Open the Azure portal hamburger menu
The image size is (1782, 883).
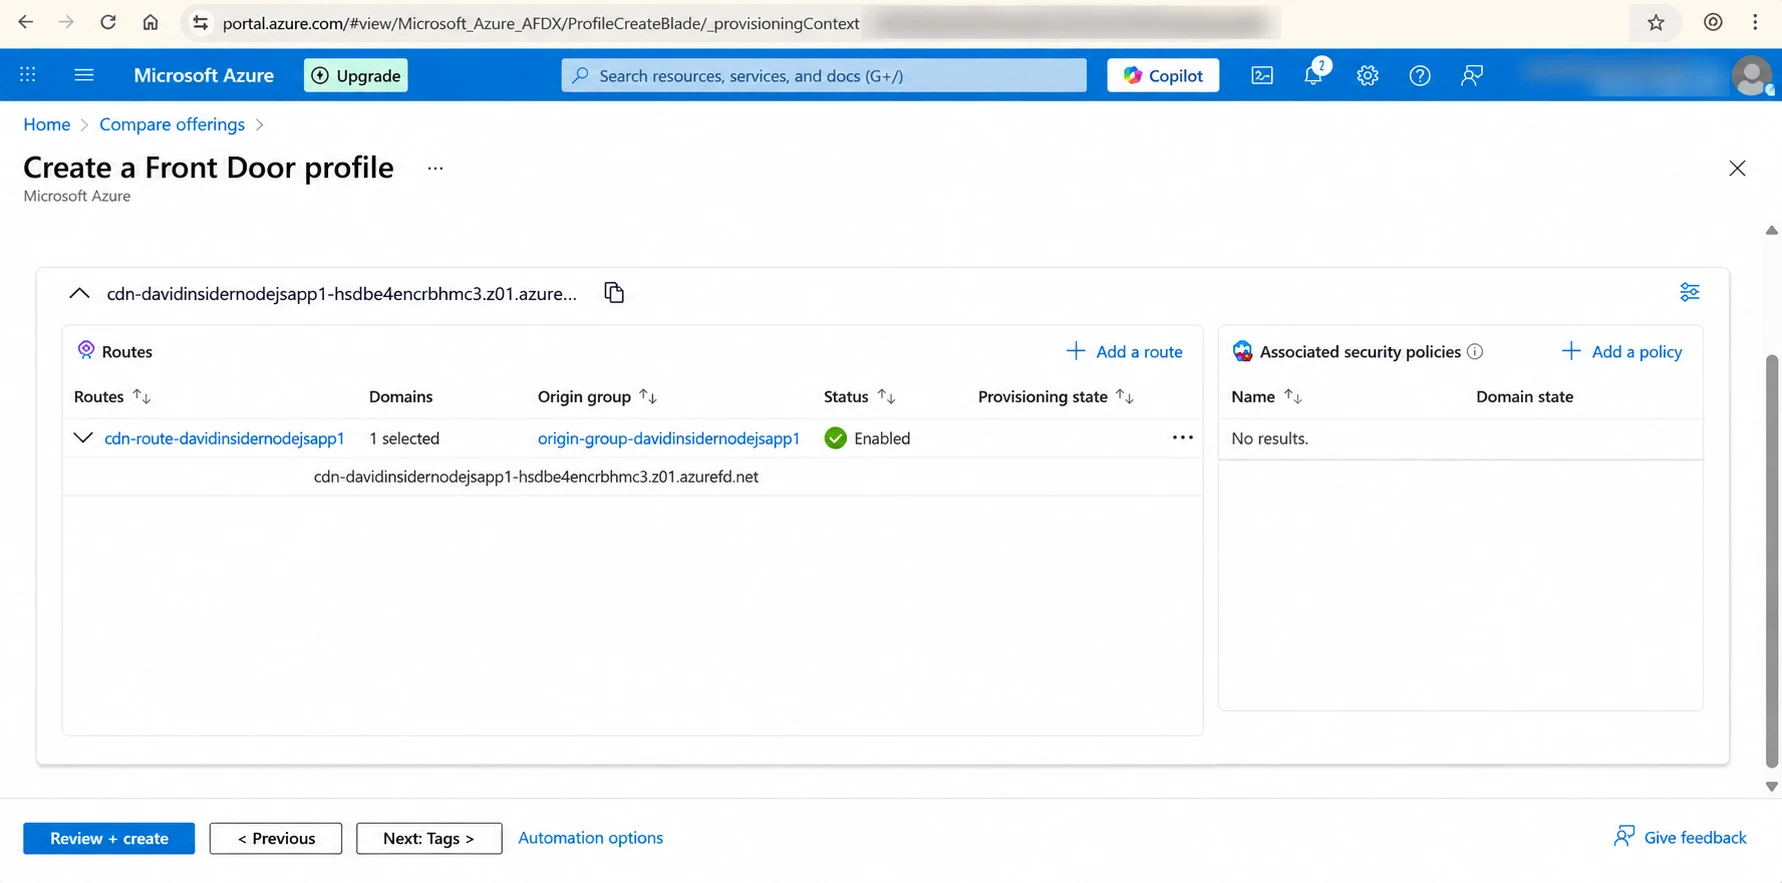pyautogui.click(x=84, y=75)
